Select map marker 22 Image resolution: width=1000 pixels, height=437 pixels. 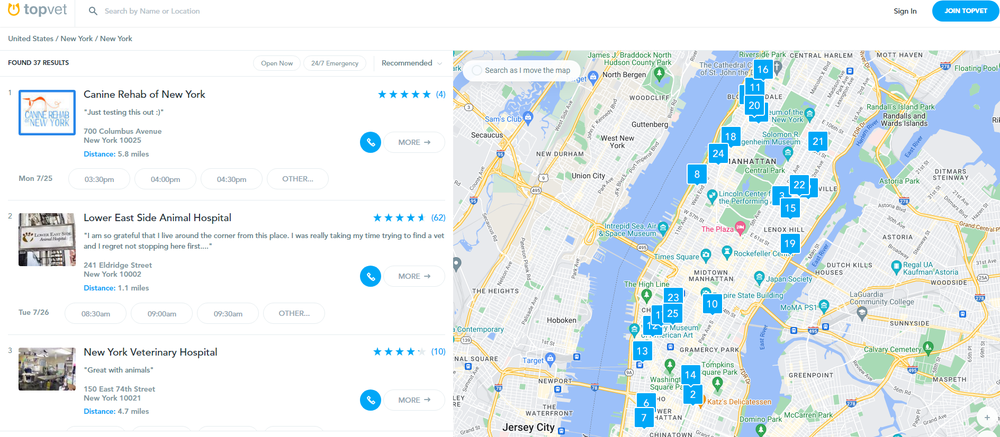point(799,185)
